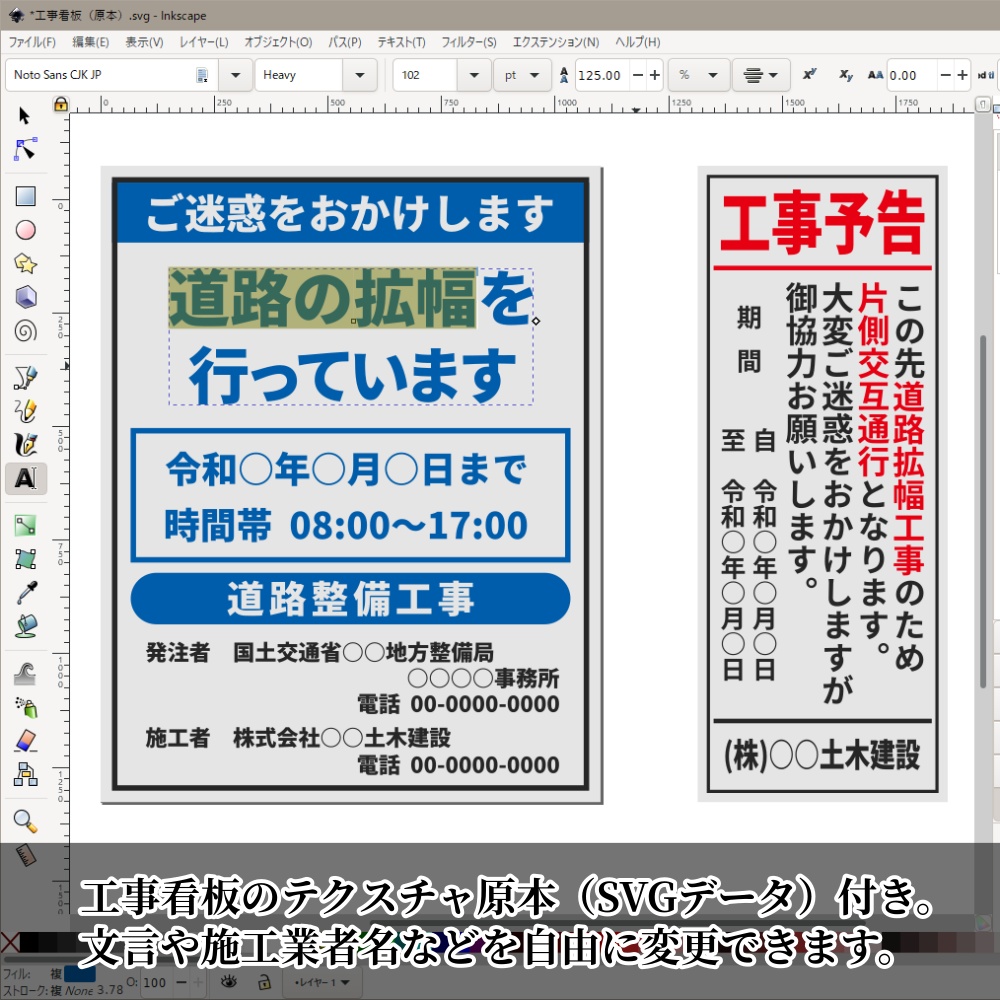Open the % line spacing unit dropdown
Image resolution: width=1000 pixels, height=1000 pixels.
(x=698, y=75)
